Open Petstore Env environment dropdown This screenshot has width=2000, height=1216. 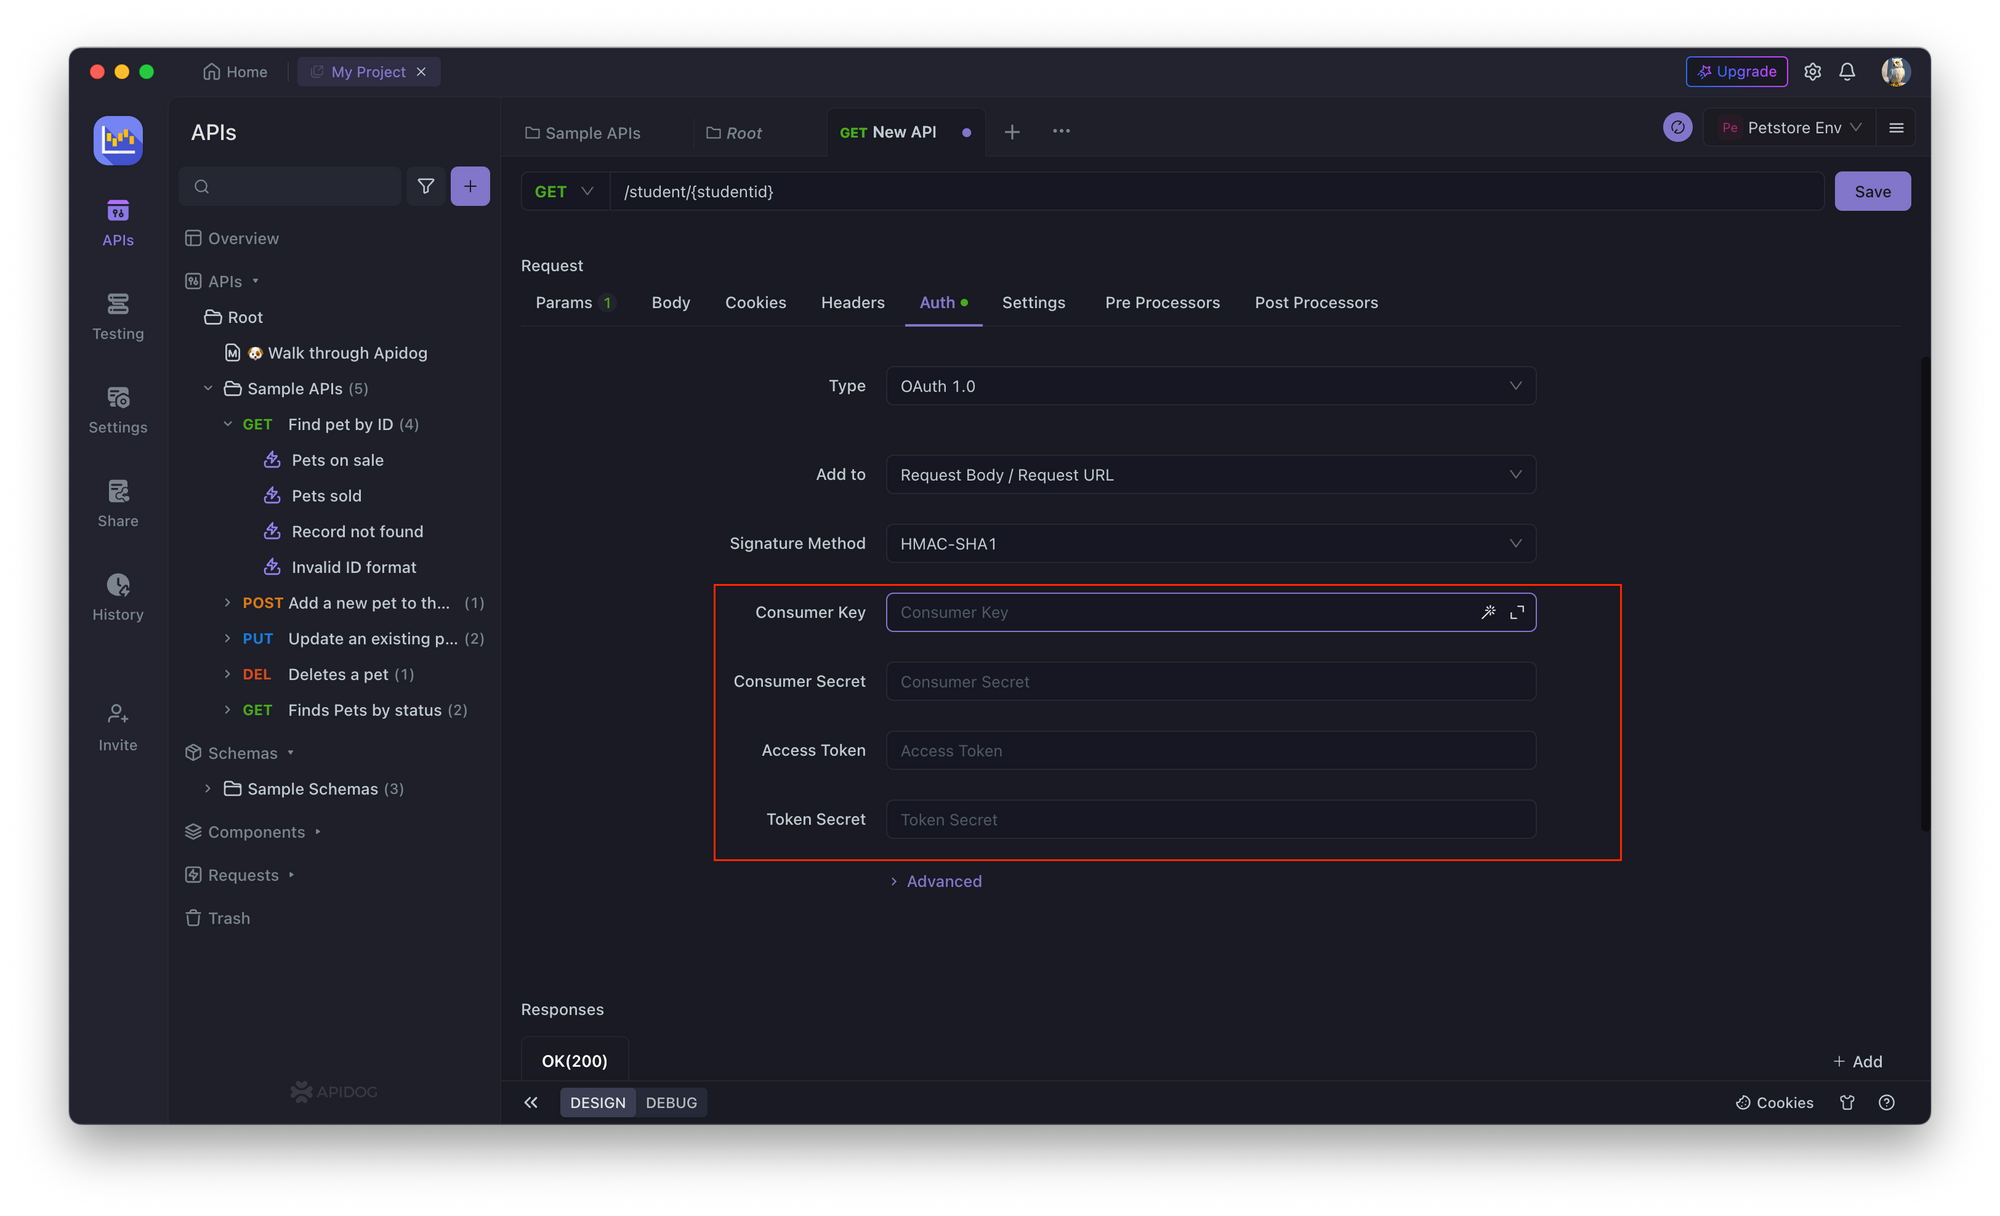coord(1789,127)
